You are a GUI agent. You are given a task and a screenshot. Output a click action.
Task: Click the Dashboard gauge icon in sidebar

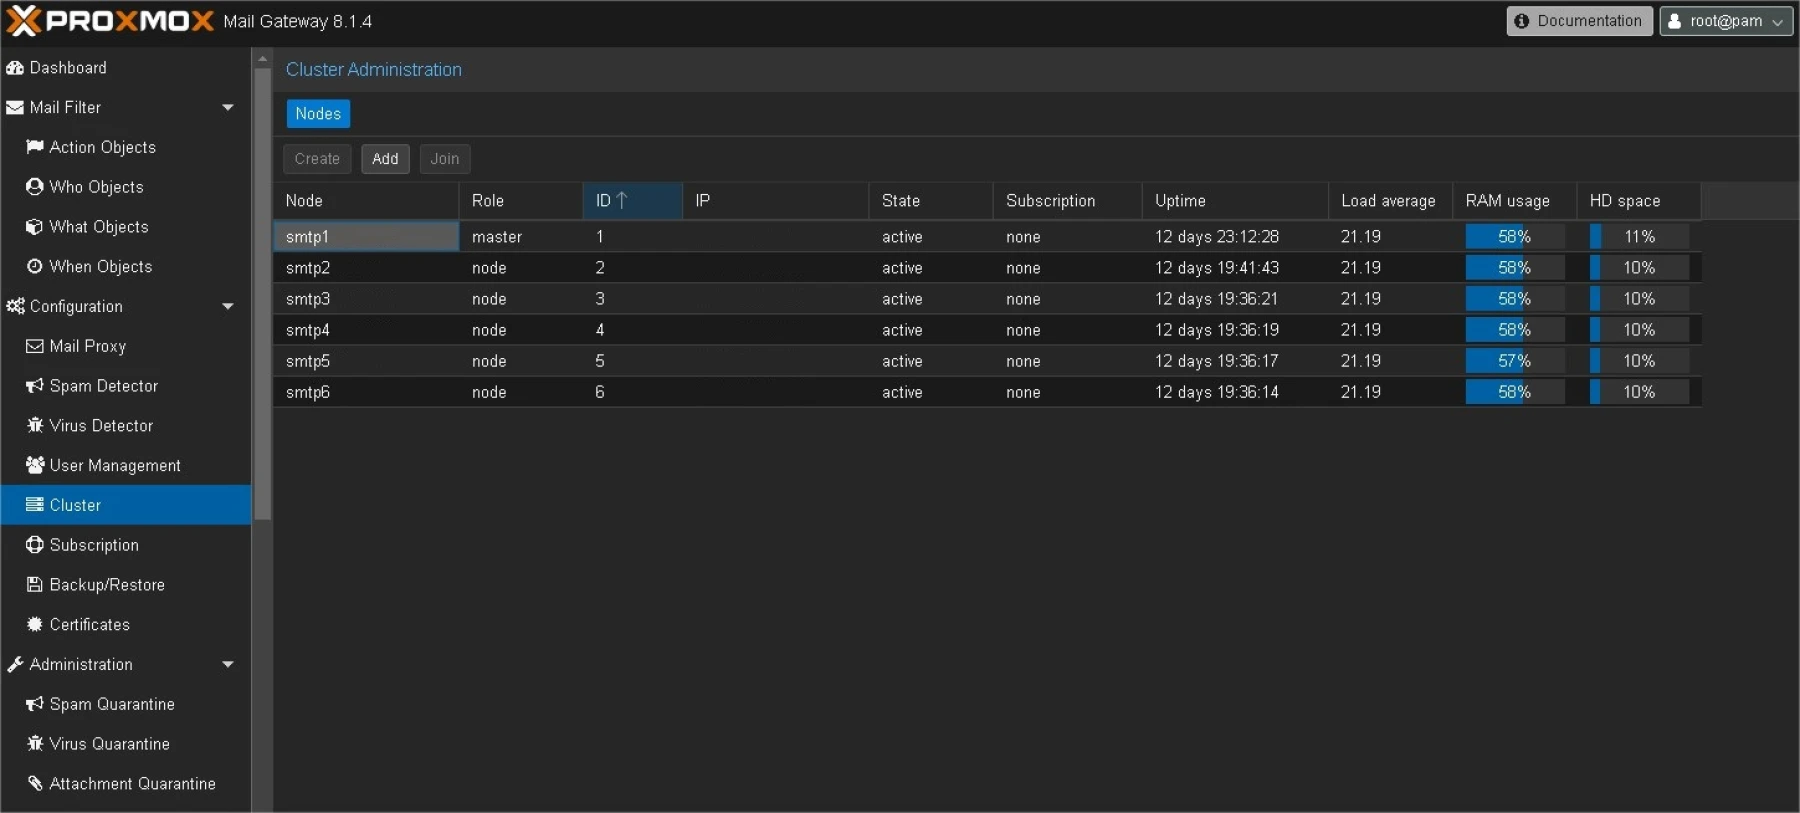pos(15,68)
